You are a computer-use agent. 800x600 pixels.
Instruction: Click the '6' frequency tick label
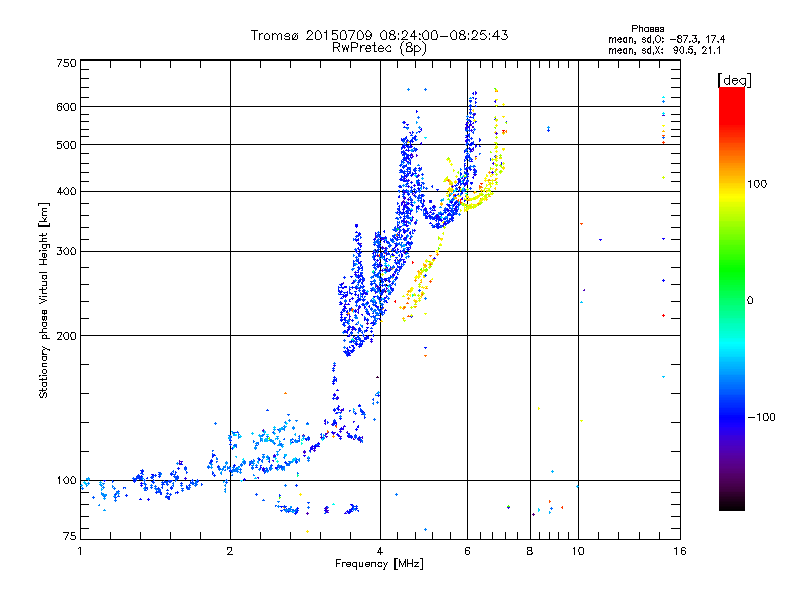tap(467, 551)
